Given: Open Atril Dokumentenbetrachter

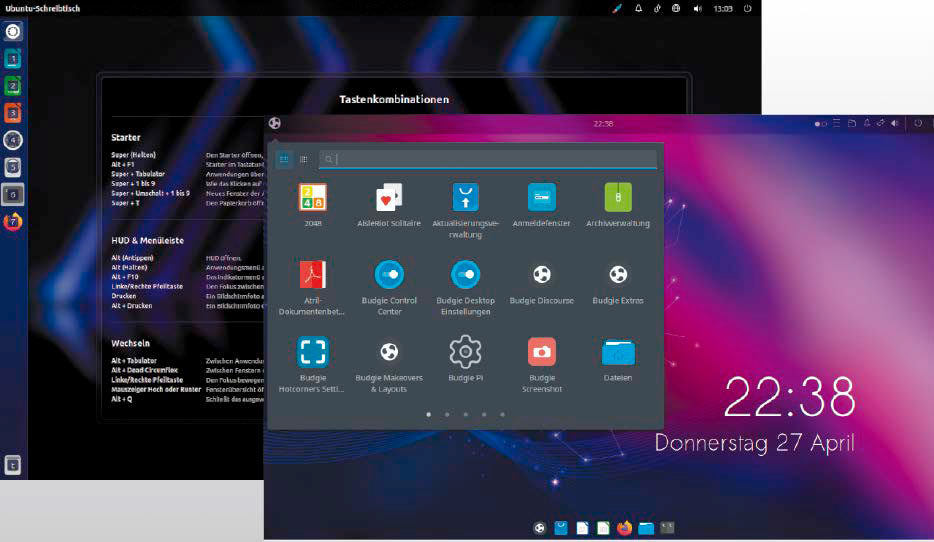Looking at the screenshot, I should point(312,288).
